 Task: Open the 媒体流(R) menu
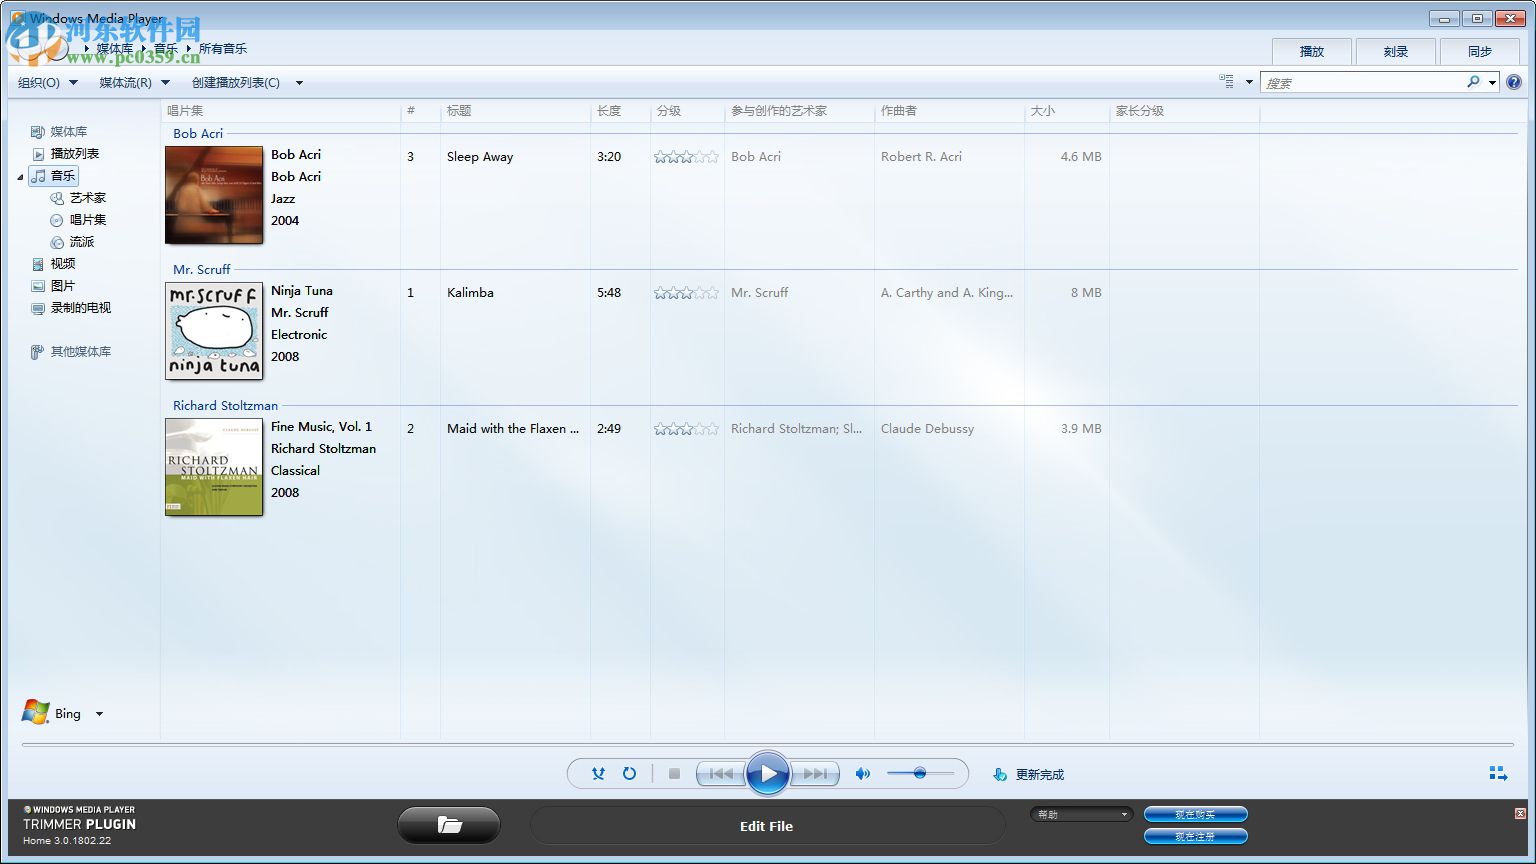click(134, 83)
